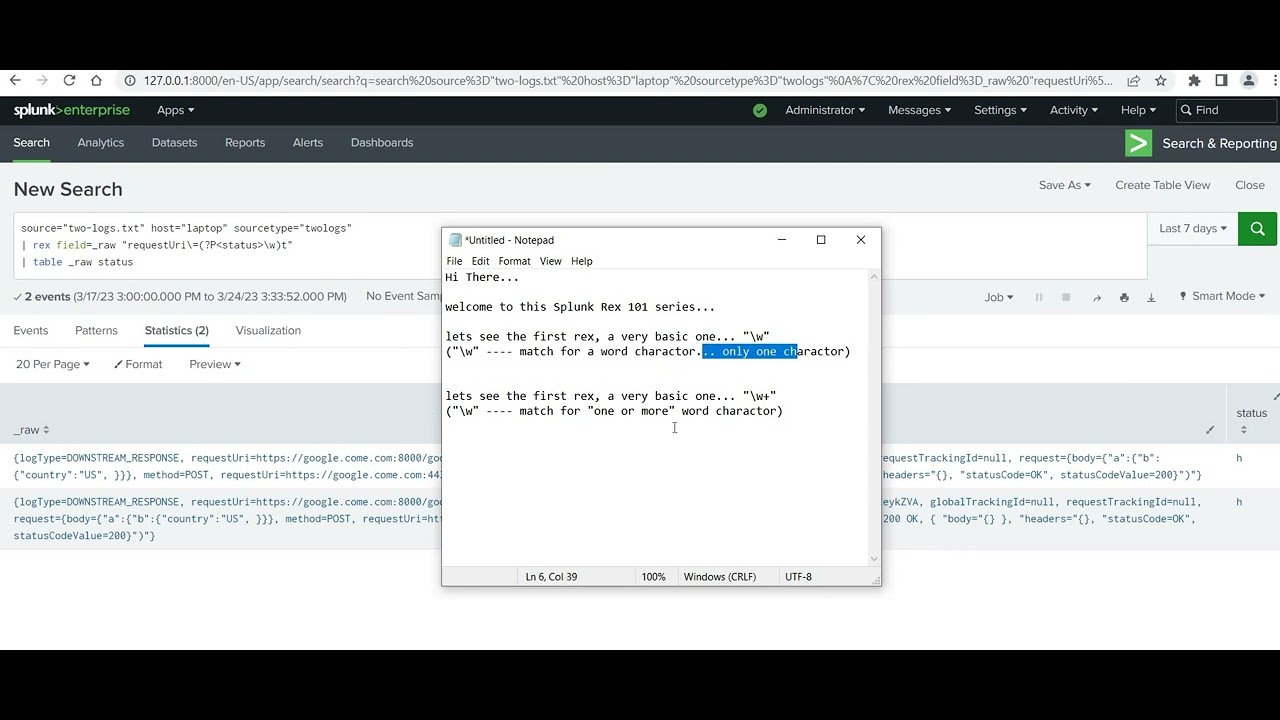Screen dimensions: 1280x720
Task: Click UTF-8 encoding in Notepad status bar
Action: 799,577
